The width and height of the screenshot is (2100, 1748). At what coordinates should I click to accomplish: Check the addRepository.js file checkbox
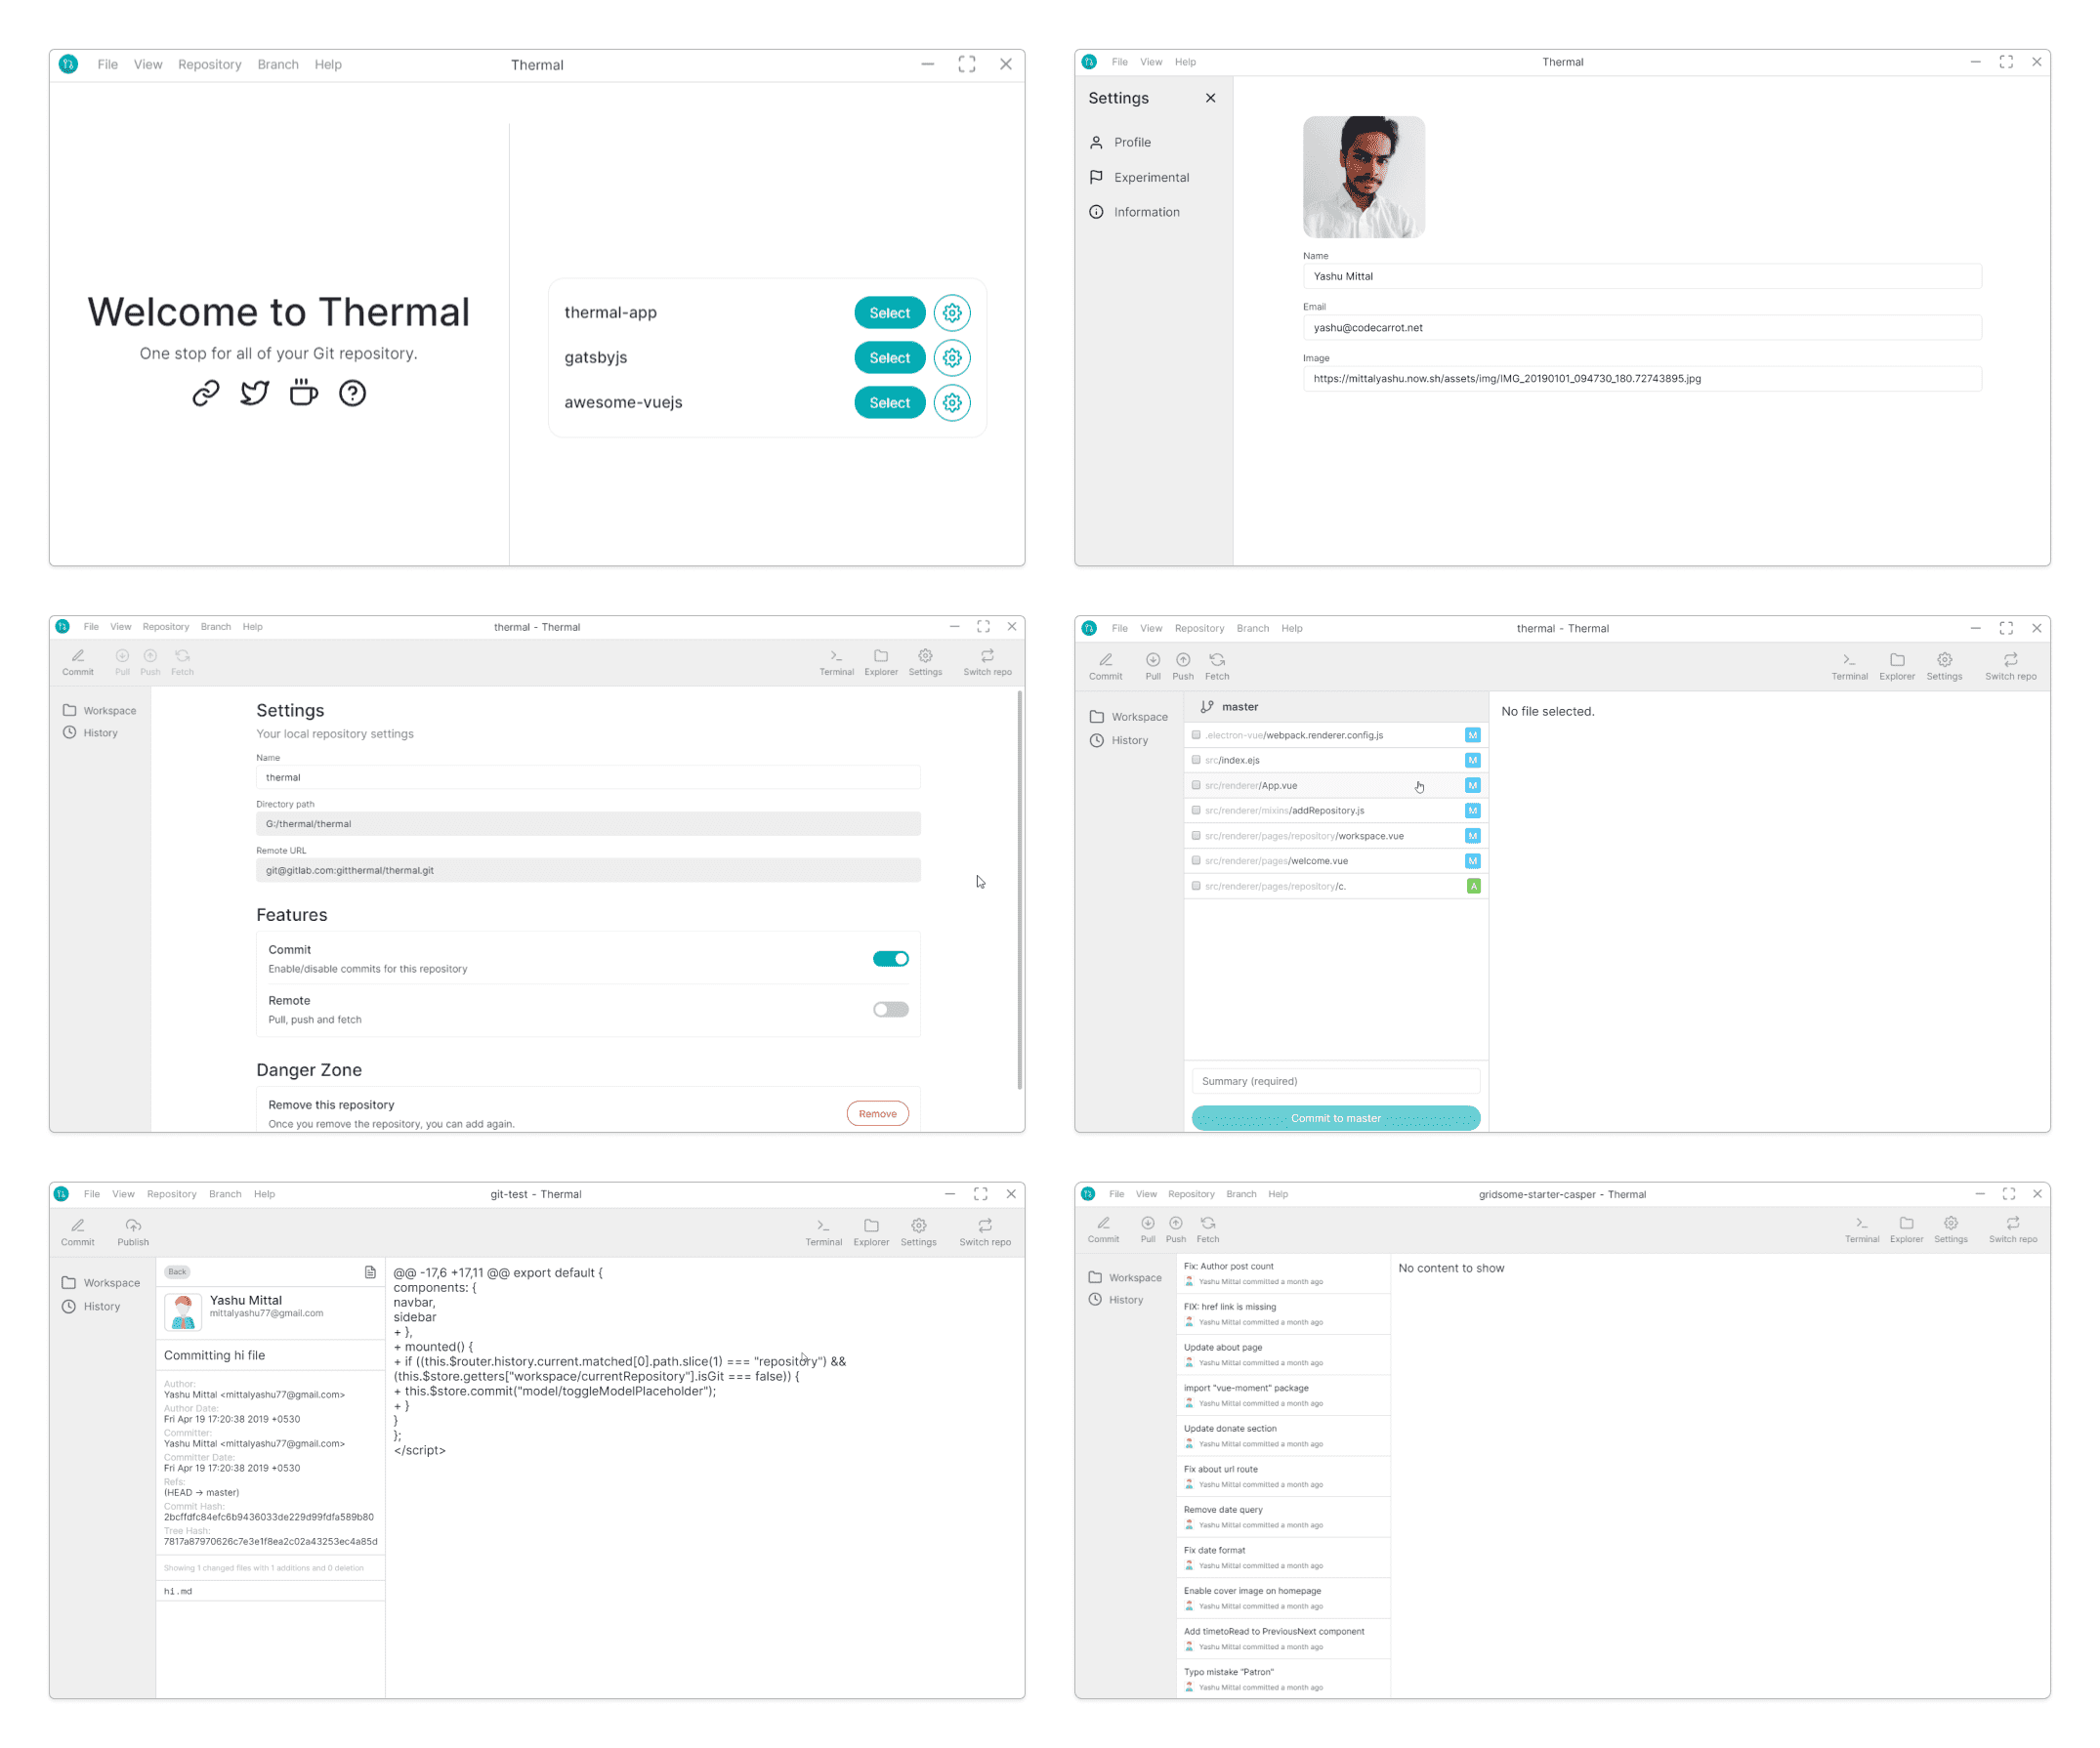tap(1196, 810)
